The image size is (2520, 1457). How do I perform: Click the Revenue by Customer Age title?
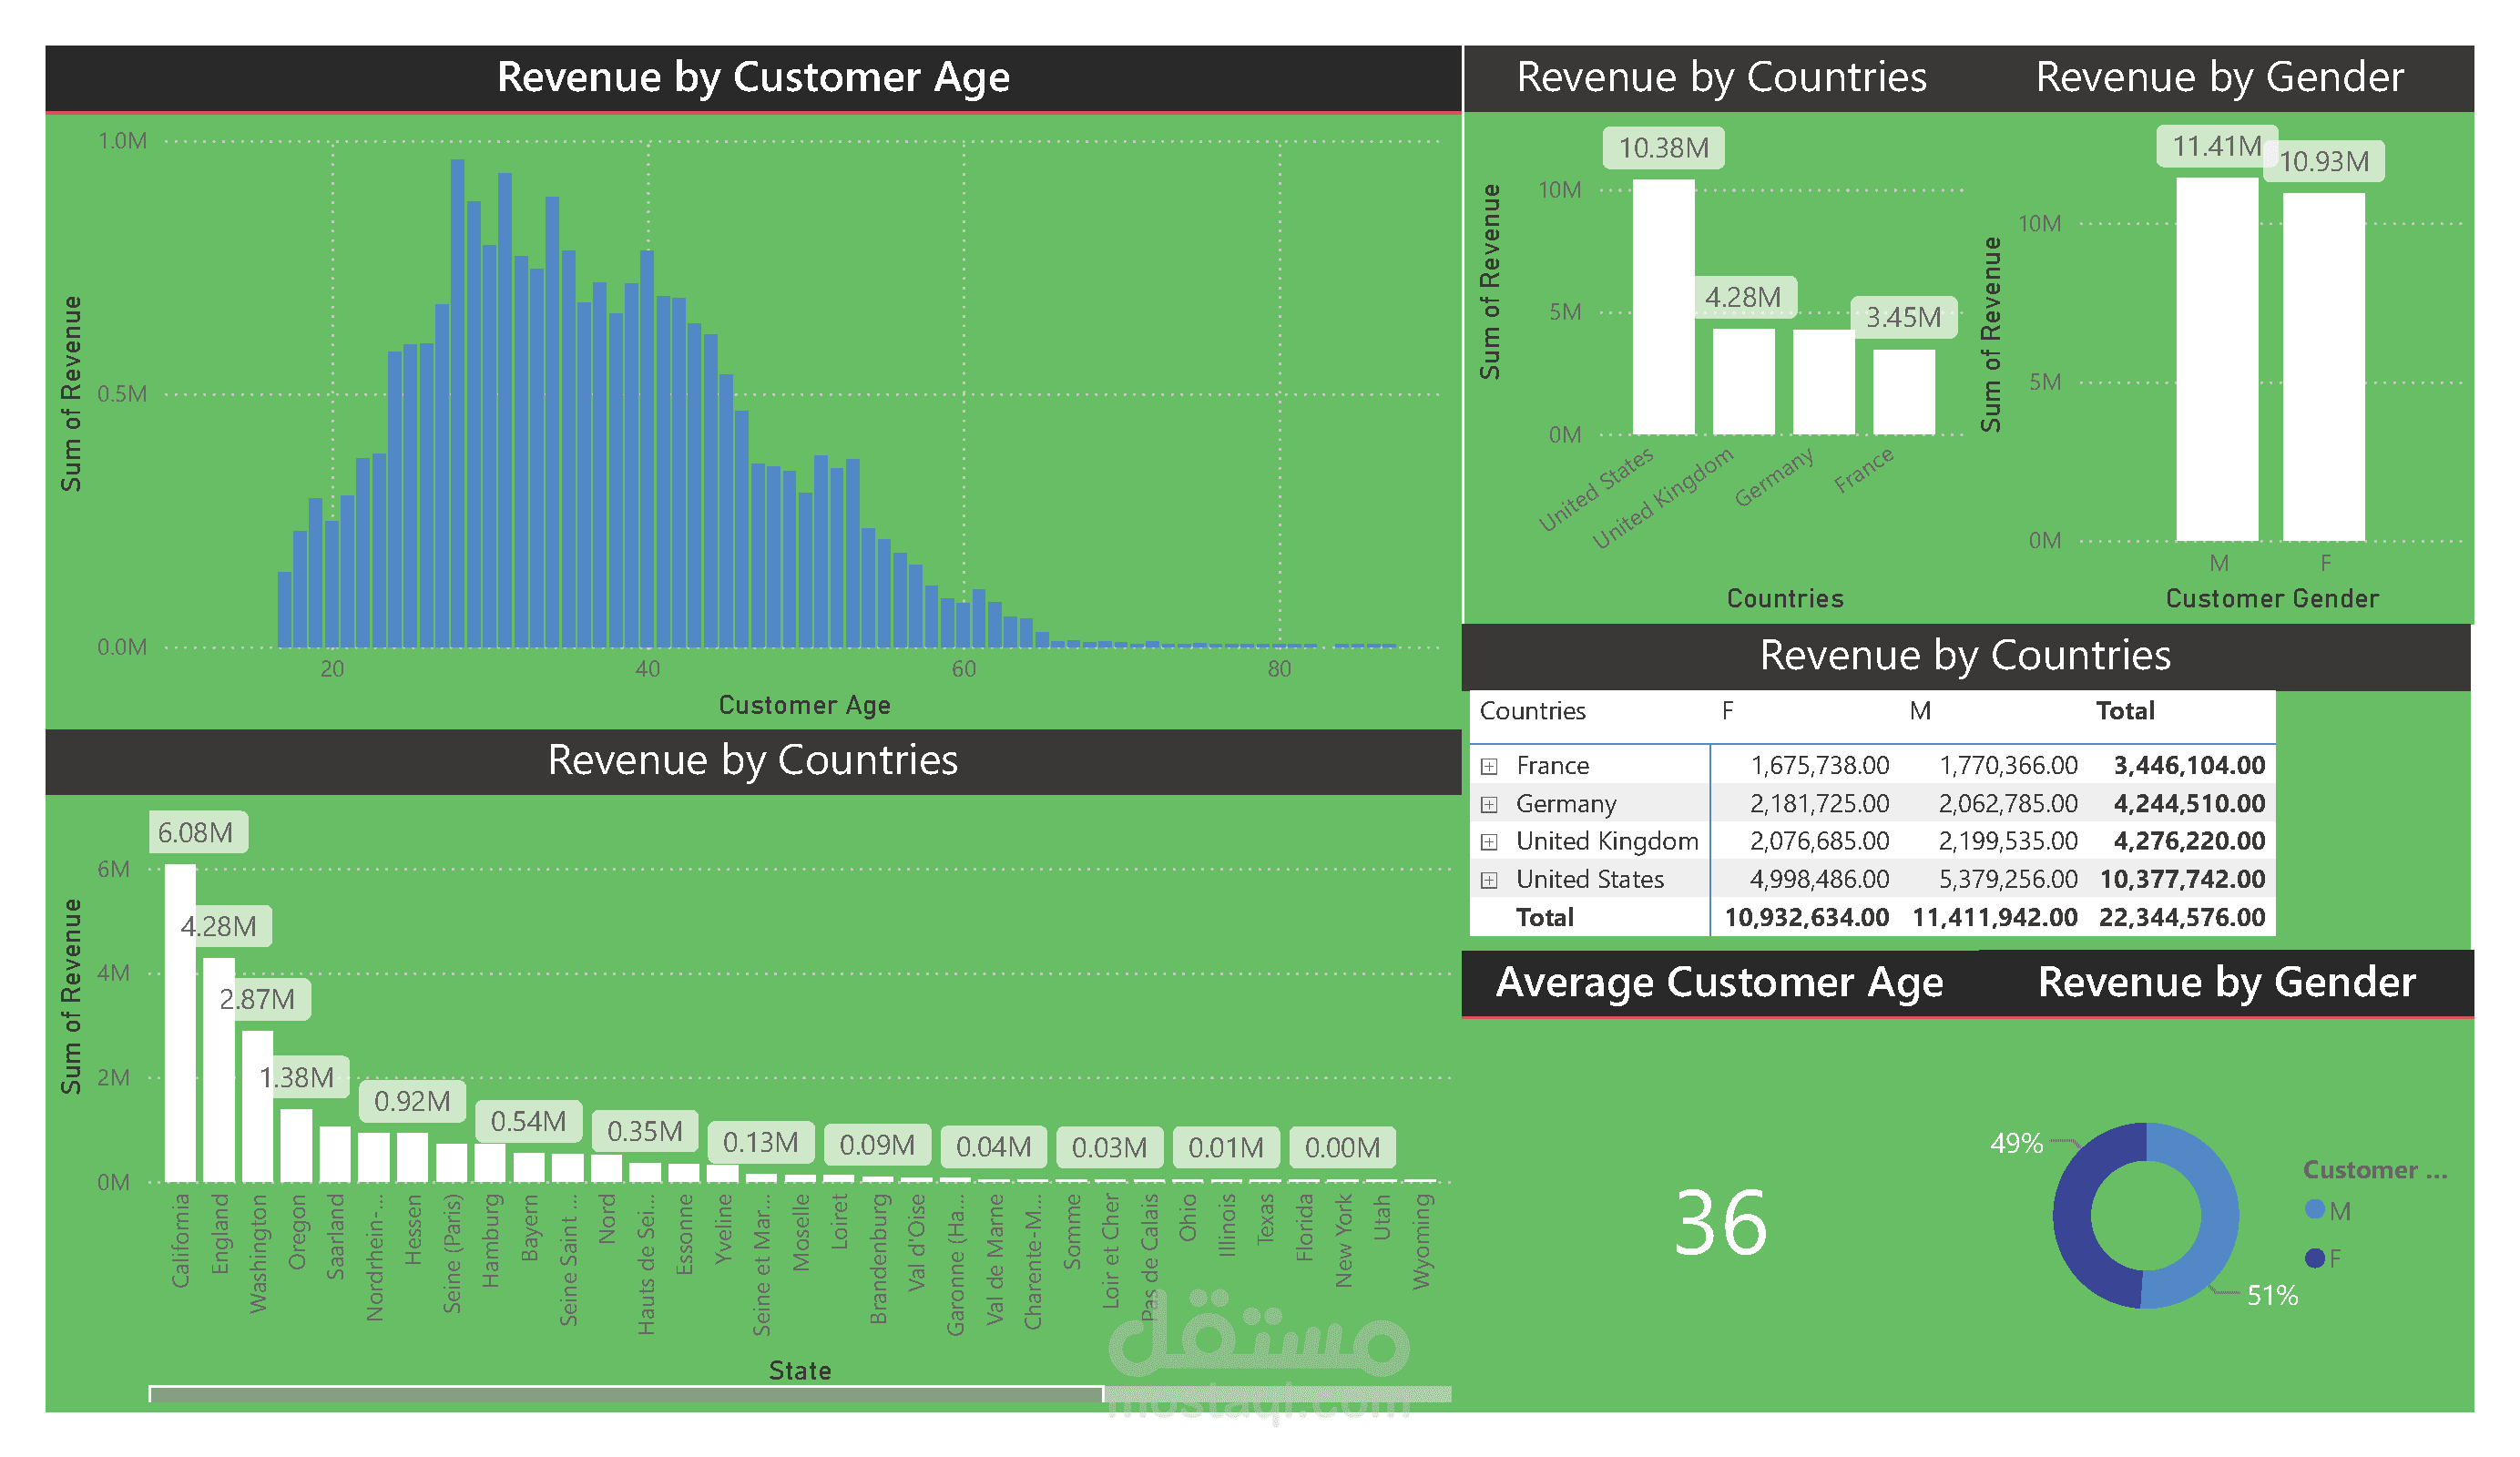pyautogui.click(x=753, y=77)
